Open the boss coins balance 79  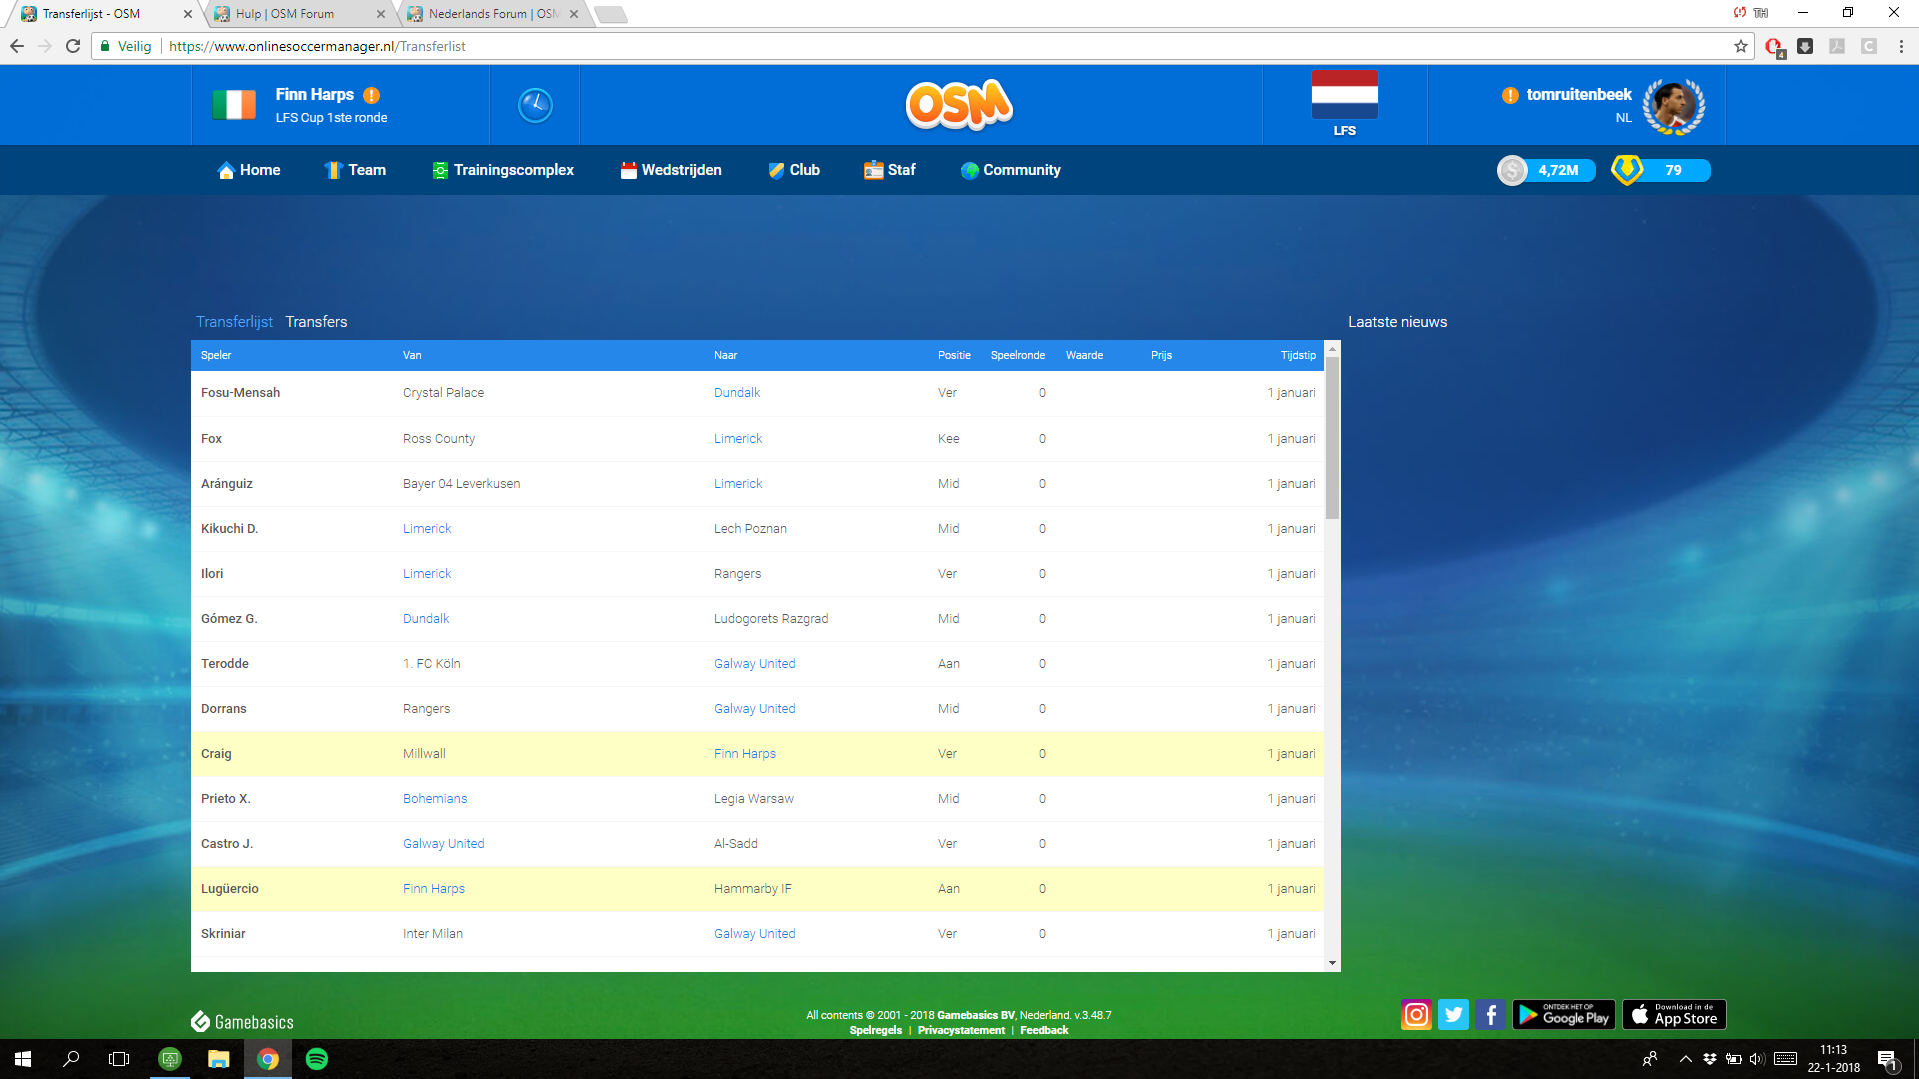1660,170
